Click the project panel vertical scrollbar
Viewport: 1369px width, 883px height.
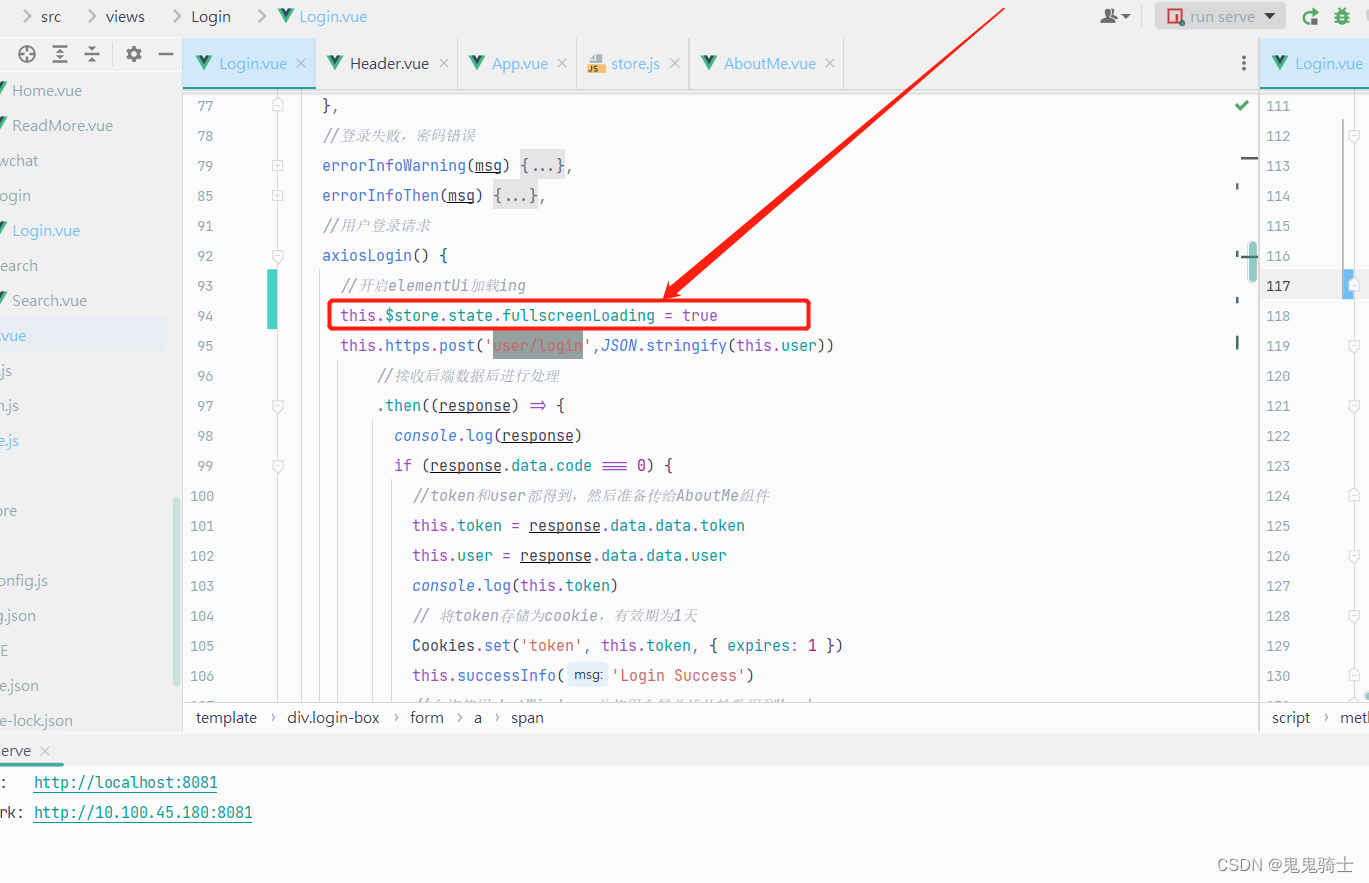tap(176, 590)
